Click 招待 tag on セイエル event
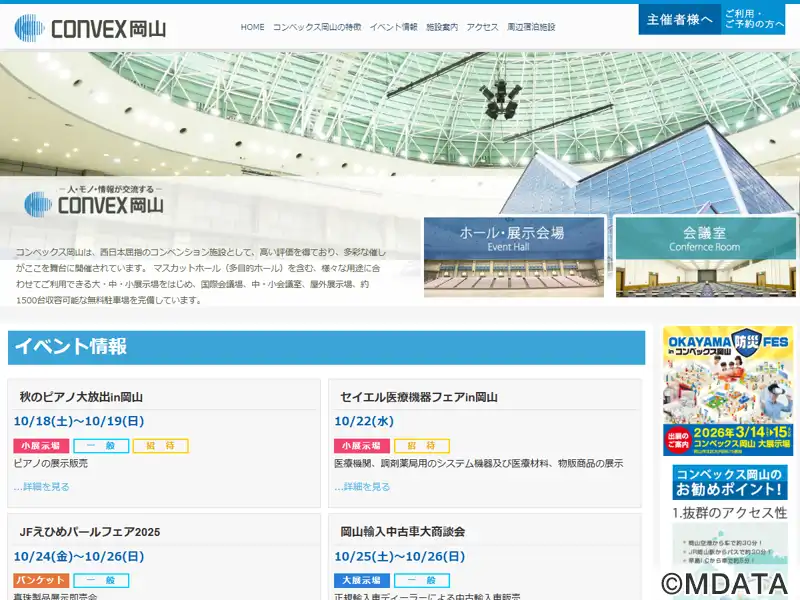 tap(422, 446)
